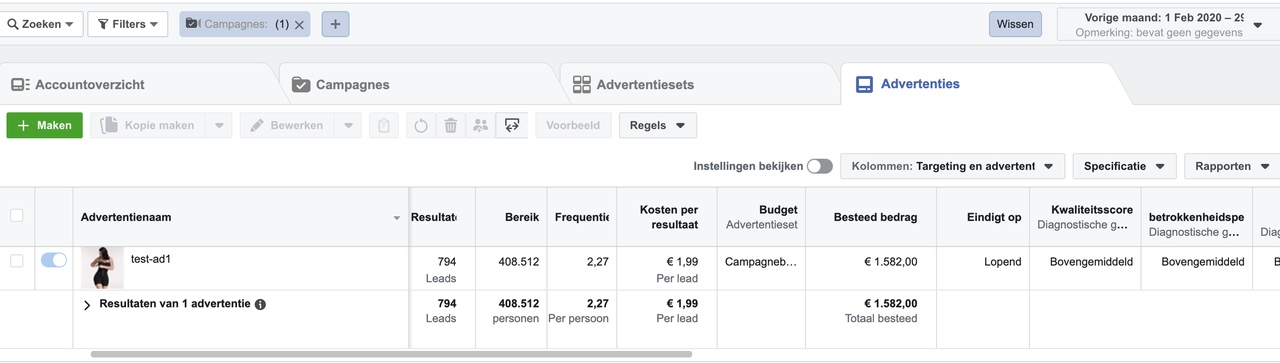Screen dimensions: 1280x363
Task: Click the trash delete icon
Action: (451, 126)
